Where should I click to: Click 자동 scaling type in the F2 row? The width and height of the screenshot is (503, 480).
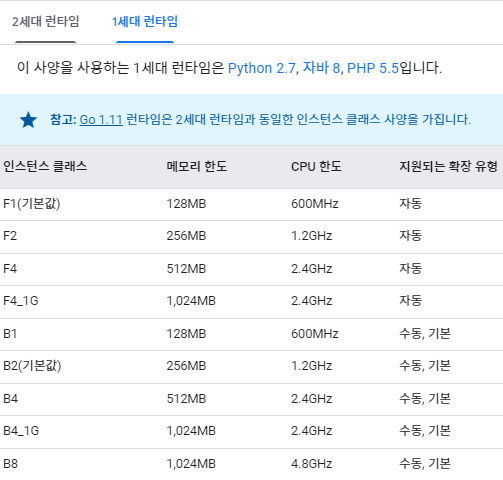point(411,236)
